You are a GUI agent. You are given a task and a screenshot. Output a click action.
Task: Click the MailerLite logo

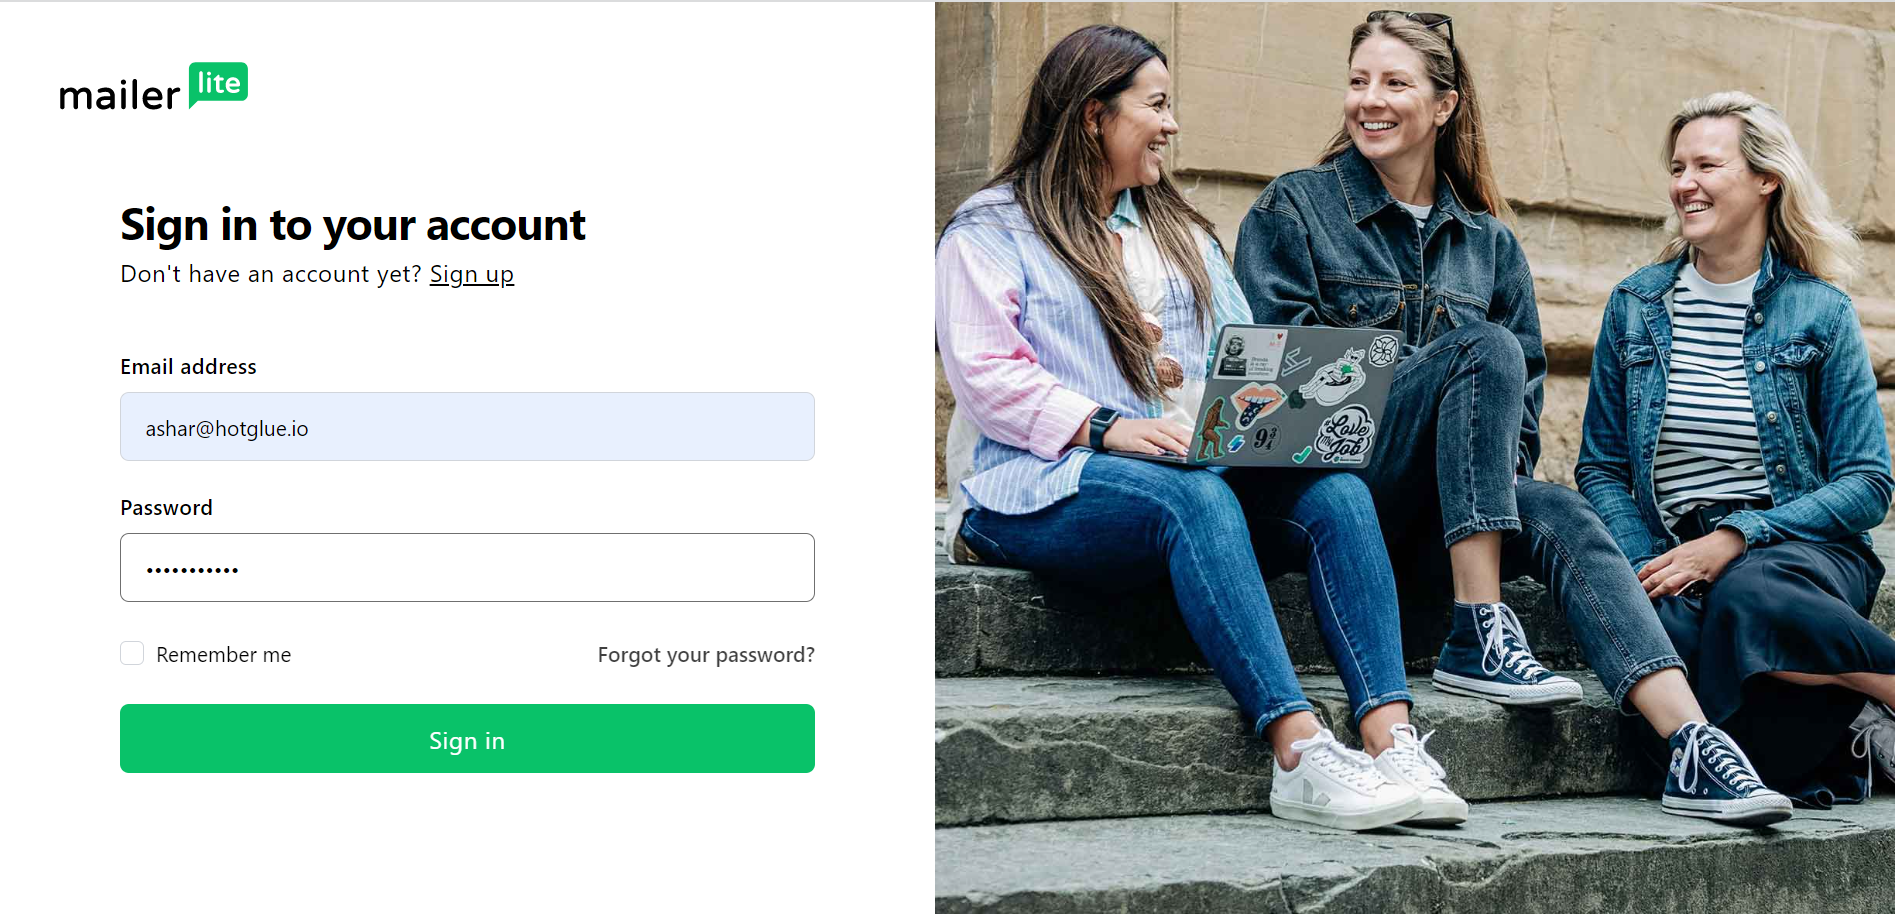pyautogui.click(x=153, y=87)
